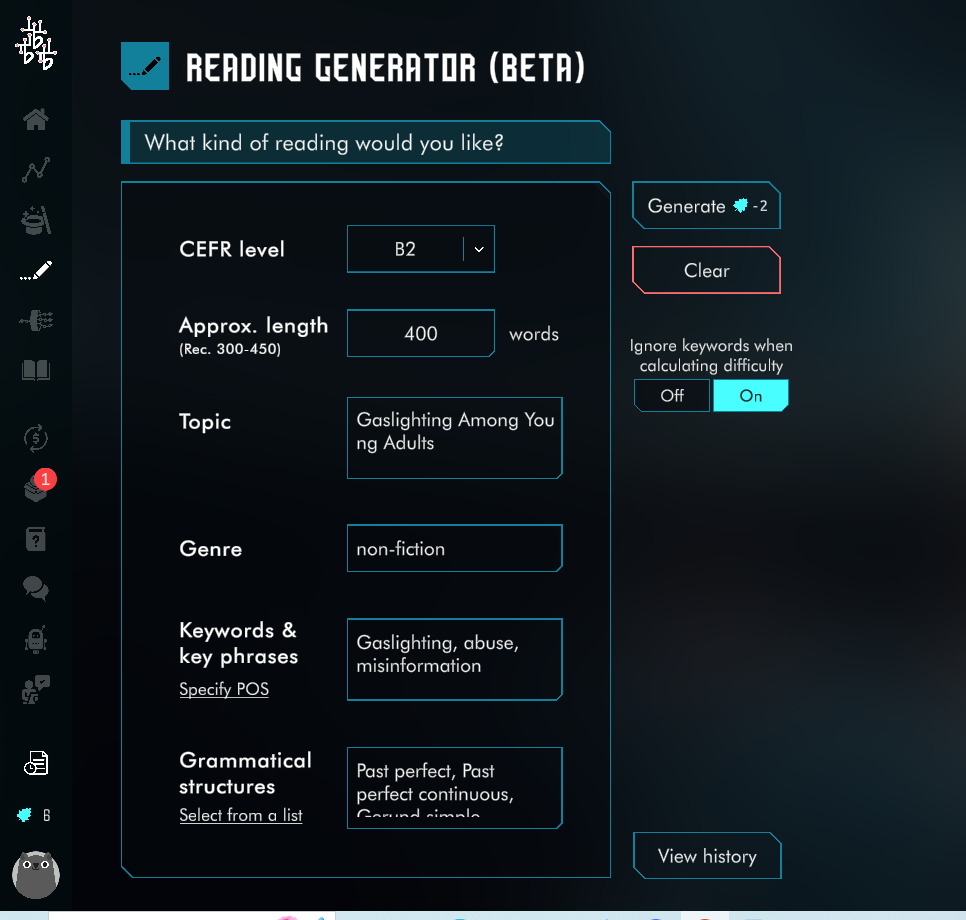The width and height of the screenshot is (966, 920).
Task: Click the Genre field containing non-fiction
Action: [x=454, y=549]
